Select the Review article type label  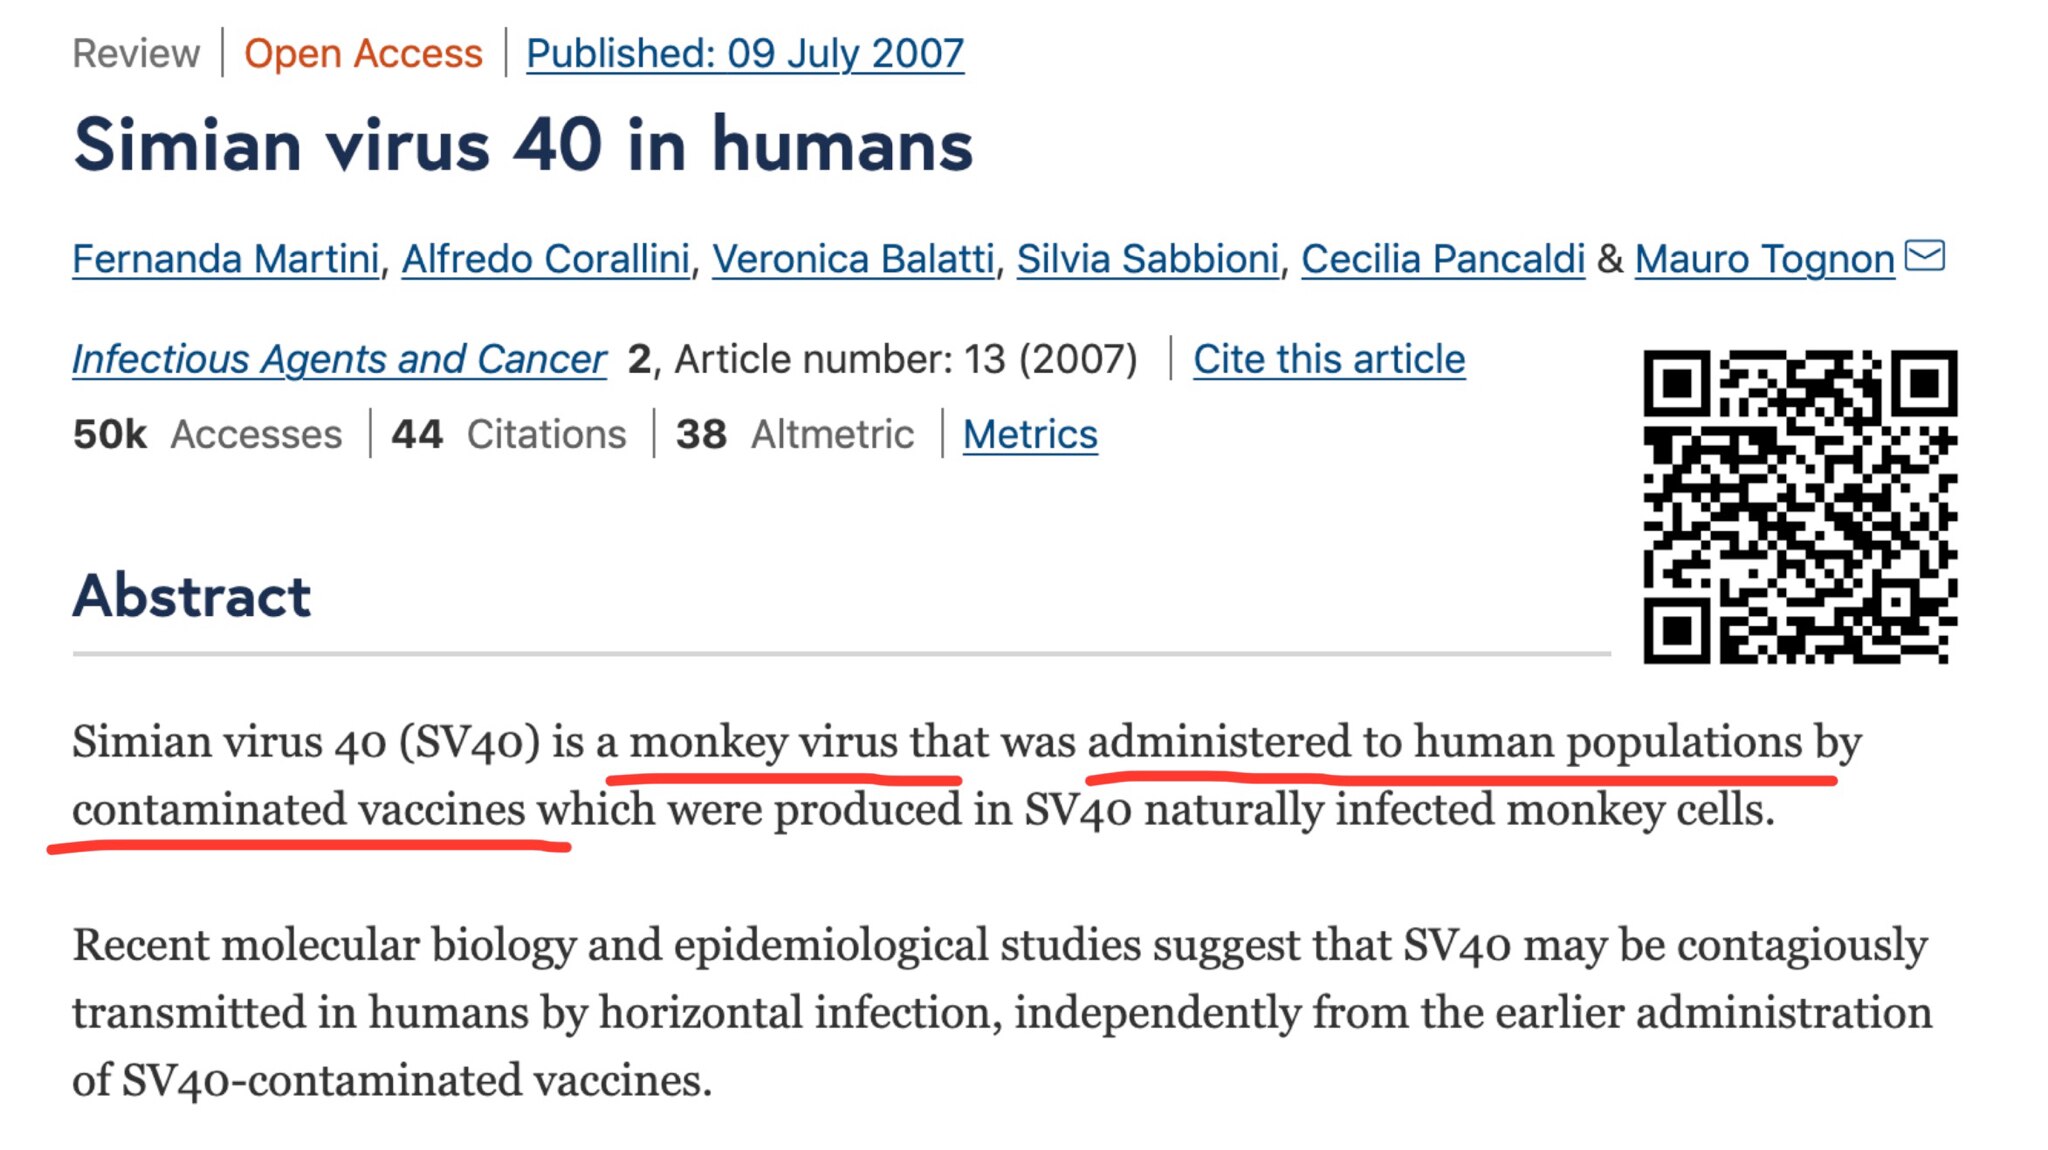[137, 53]
